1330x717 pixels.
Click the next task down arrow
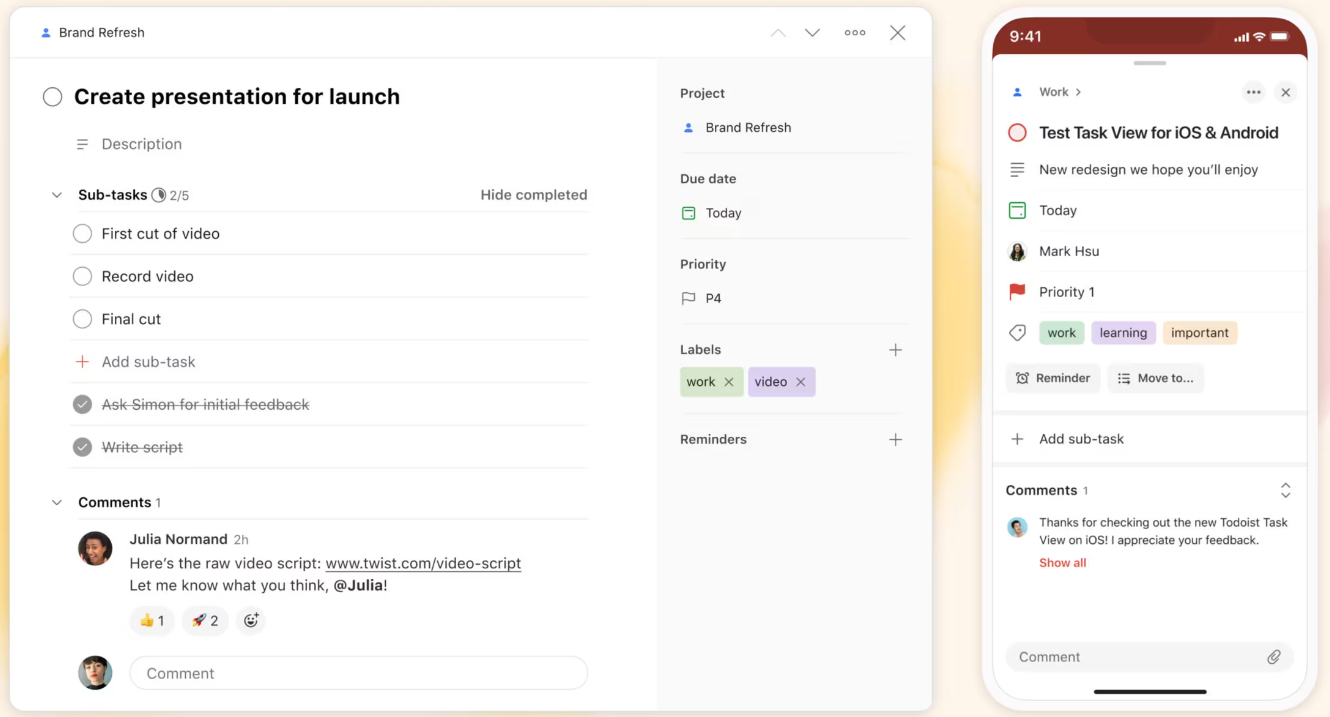812,32
